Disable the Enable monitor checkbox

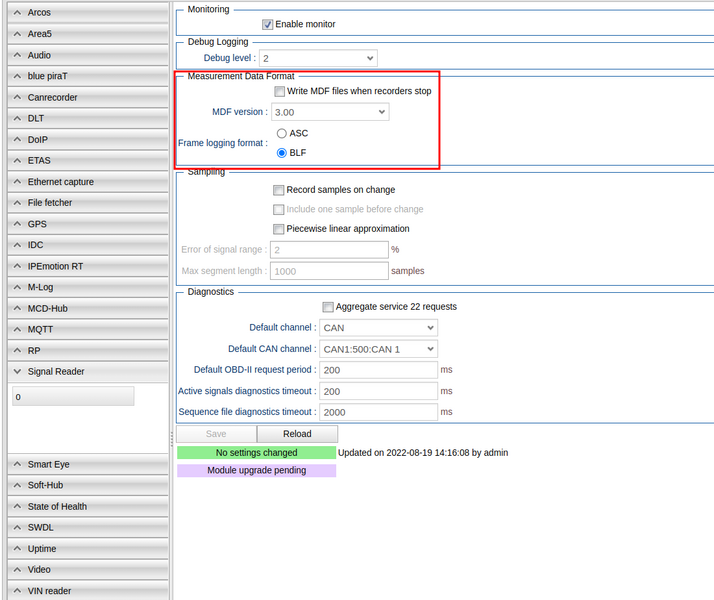coord(268,24)
